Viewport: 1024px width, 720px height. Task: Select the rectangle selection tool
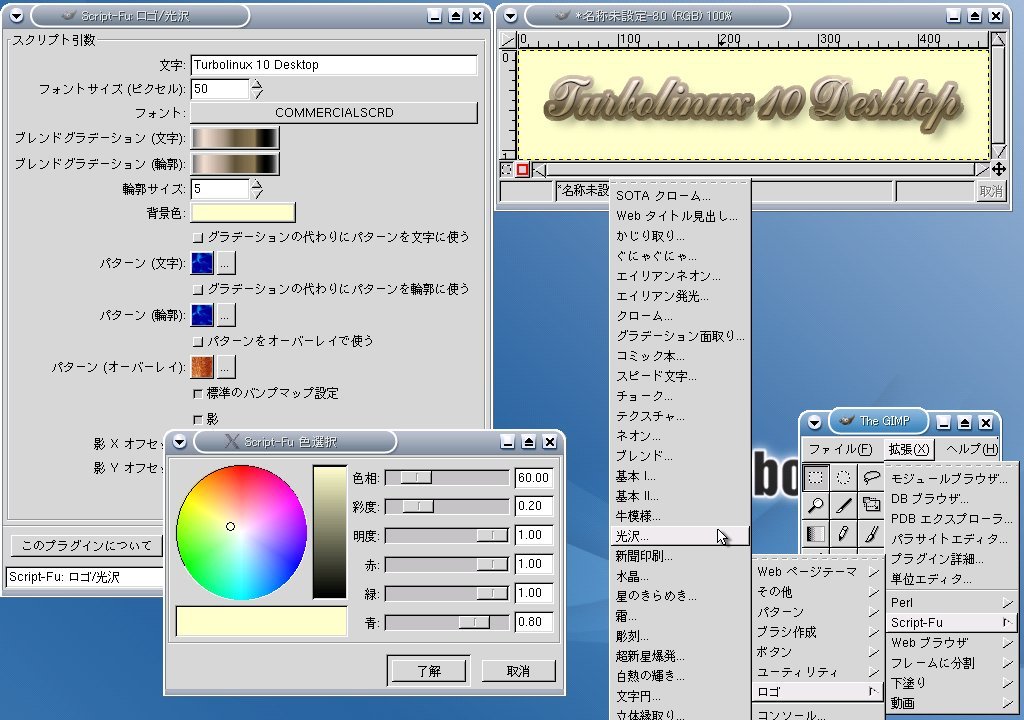(817, 478)
